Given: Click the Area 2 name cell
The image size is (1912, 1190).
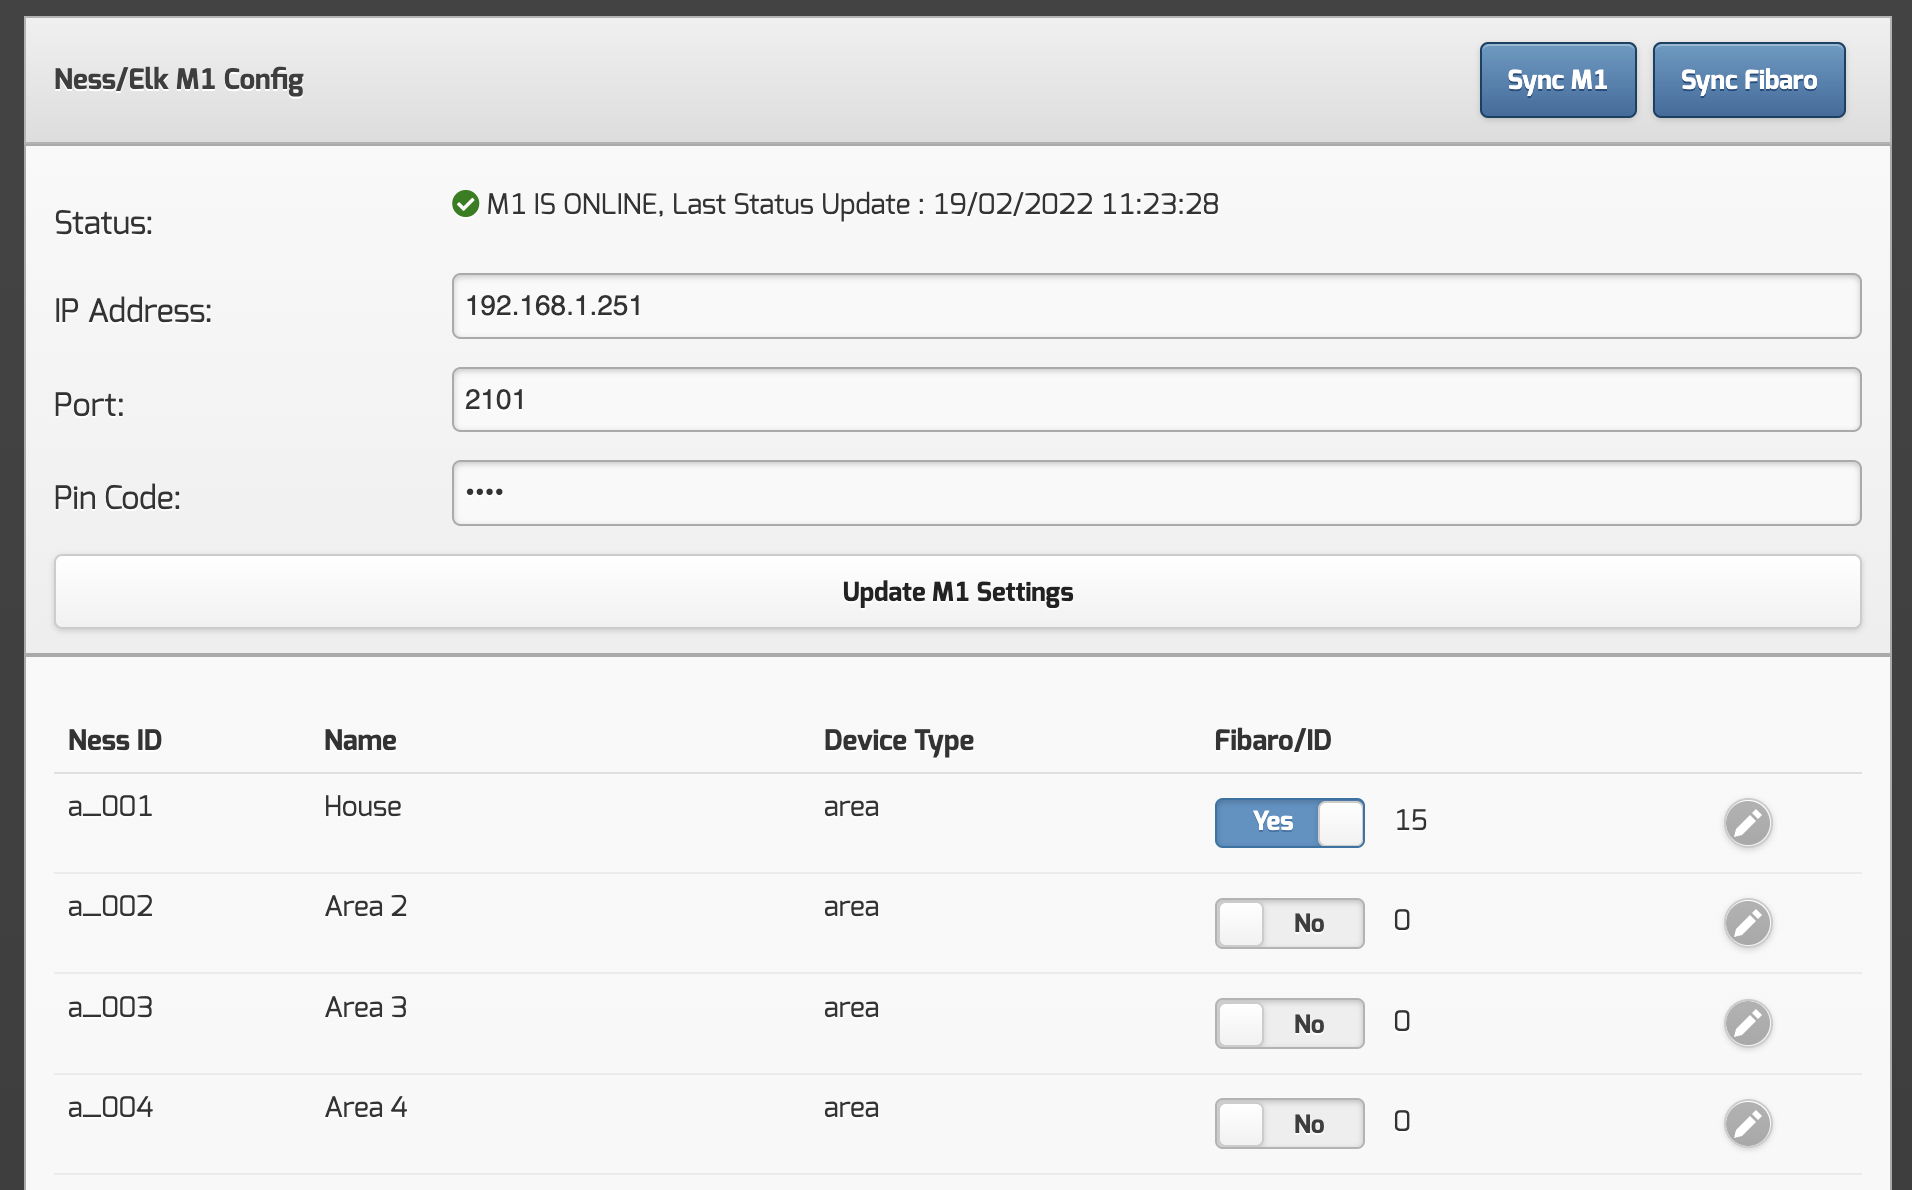Looking at the screenshot, I should point(366,906).
